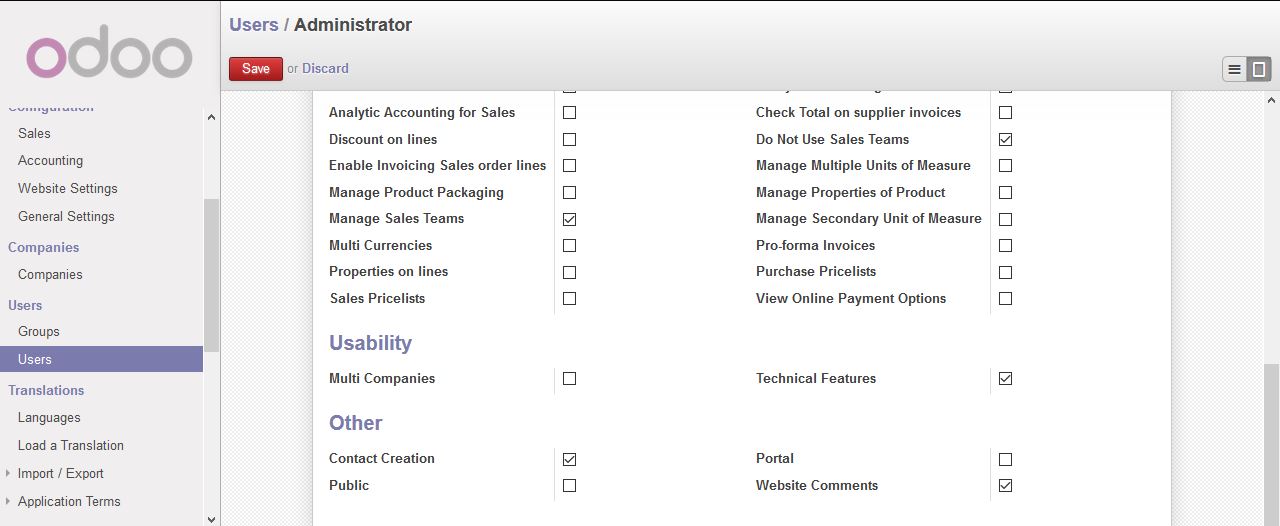
Task: Switch to list view icon
Action: (1234, 69)
